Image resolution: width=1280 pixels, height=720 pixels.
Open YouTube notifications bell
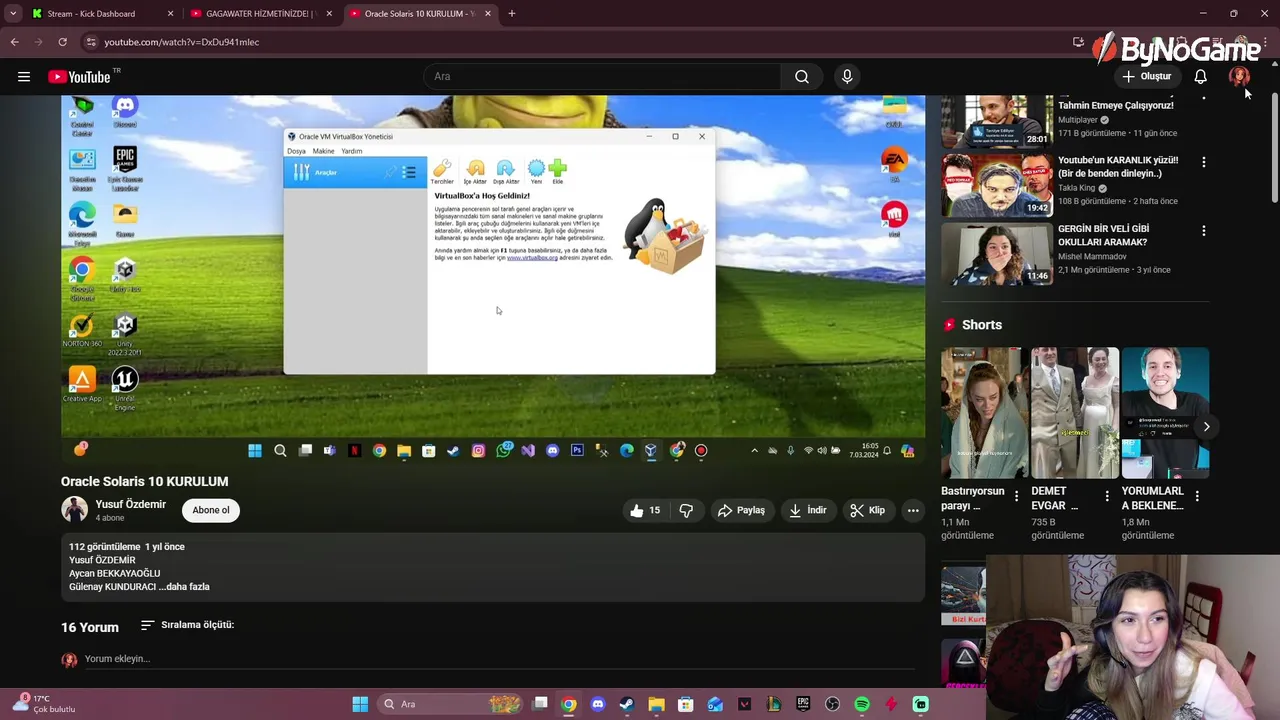point(1200,76)
